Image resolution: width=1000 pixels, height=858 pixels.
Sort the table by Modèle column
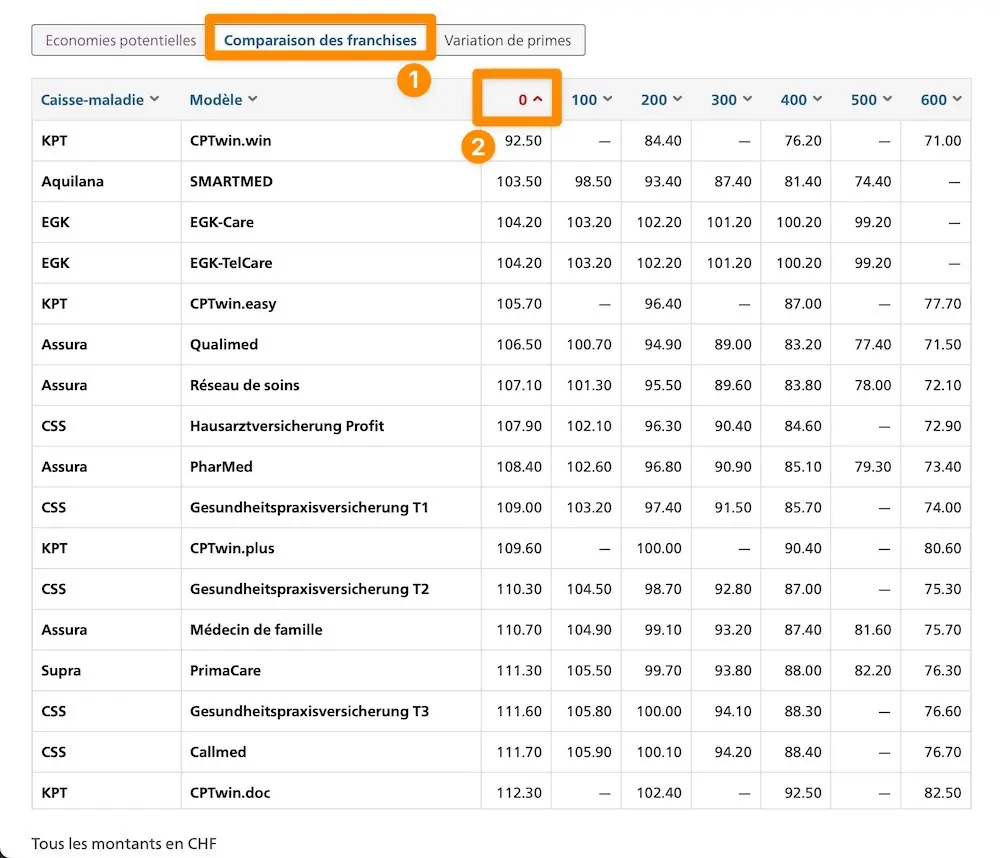pyautogui.click(x=223, y=100)
